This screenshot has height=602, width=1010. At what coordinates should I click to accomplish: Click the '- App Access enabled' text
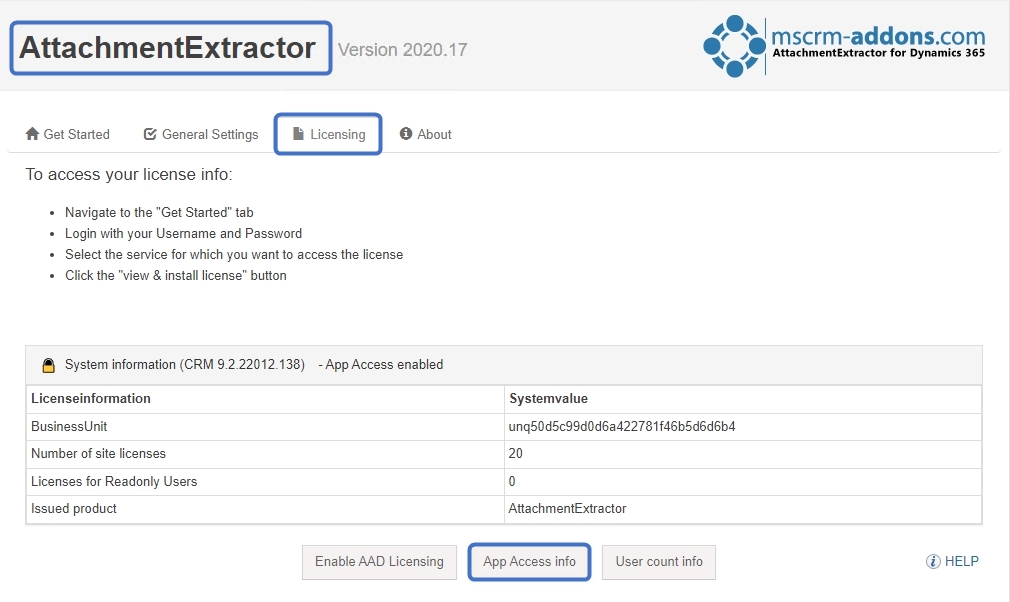pos(381,364)
